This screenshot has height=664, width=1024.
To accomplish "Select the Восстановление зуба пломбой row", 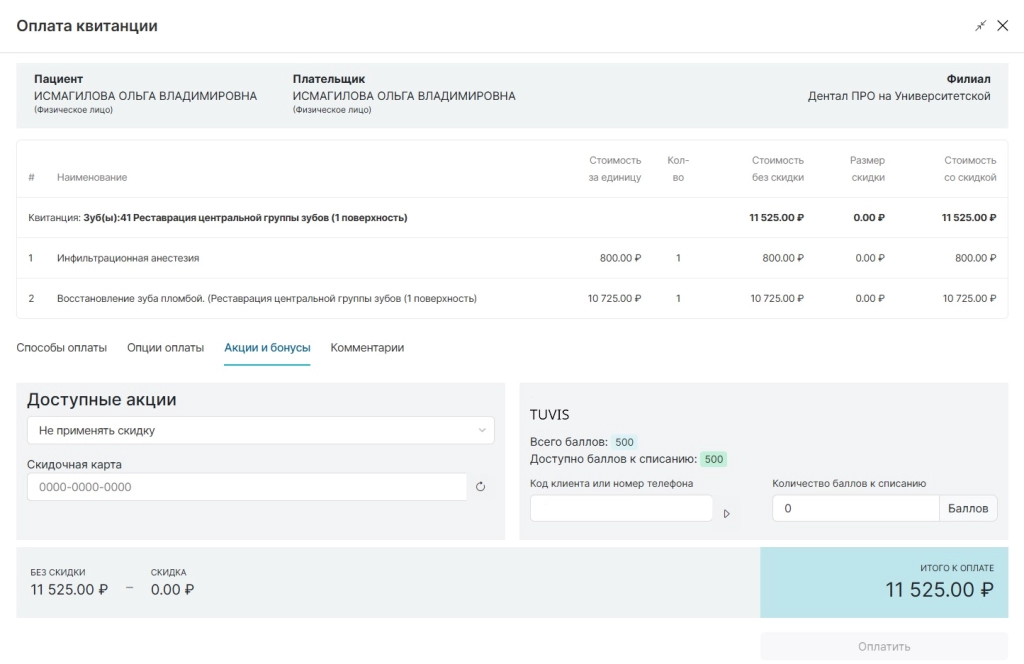I will click(x=512, y=298).
